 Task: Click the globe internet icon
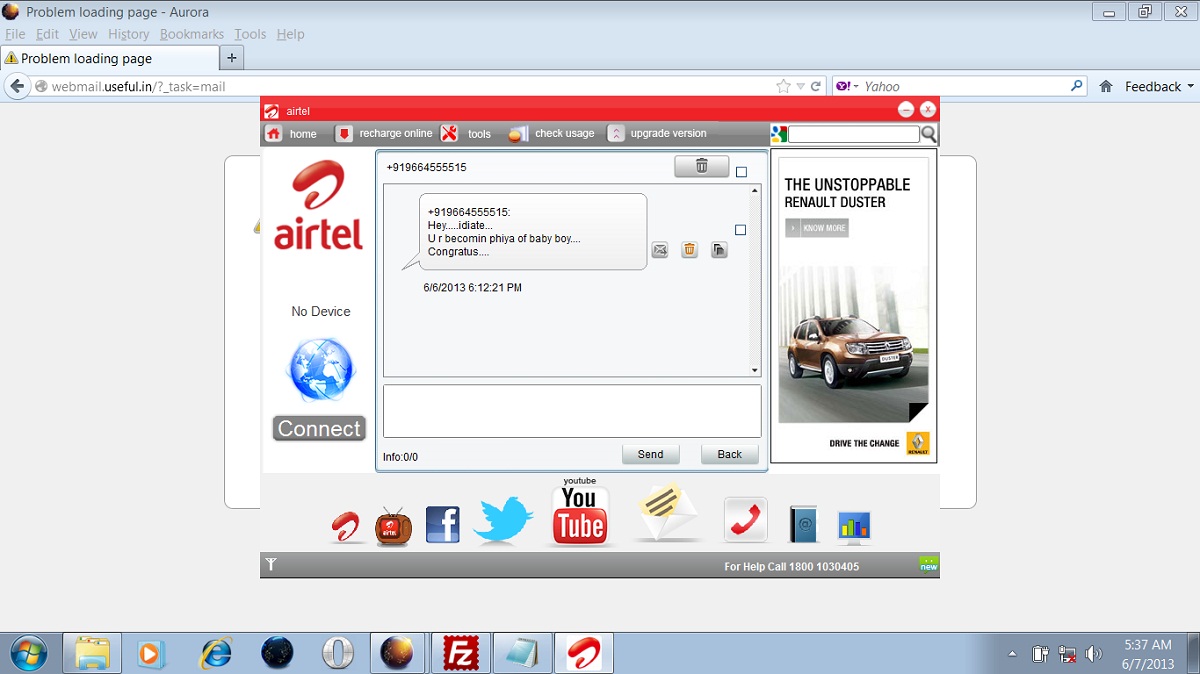click(320, 370)
